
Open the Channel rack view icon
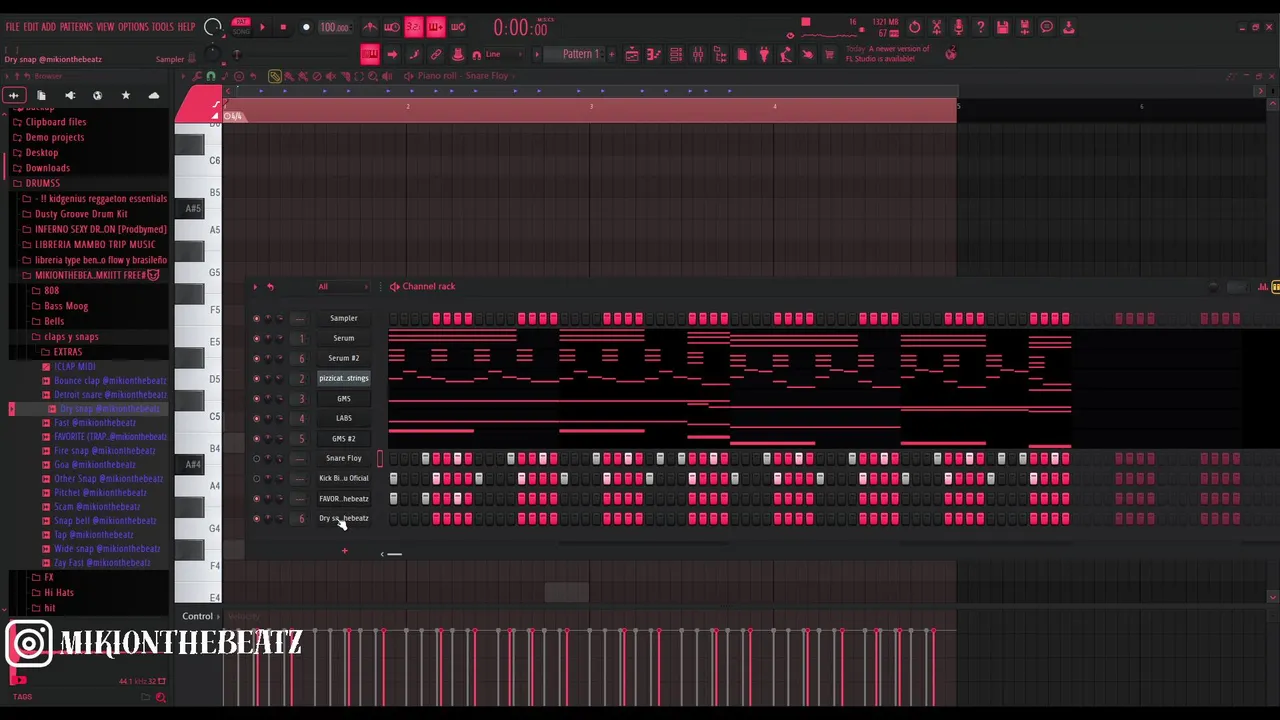[676, 54]
